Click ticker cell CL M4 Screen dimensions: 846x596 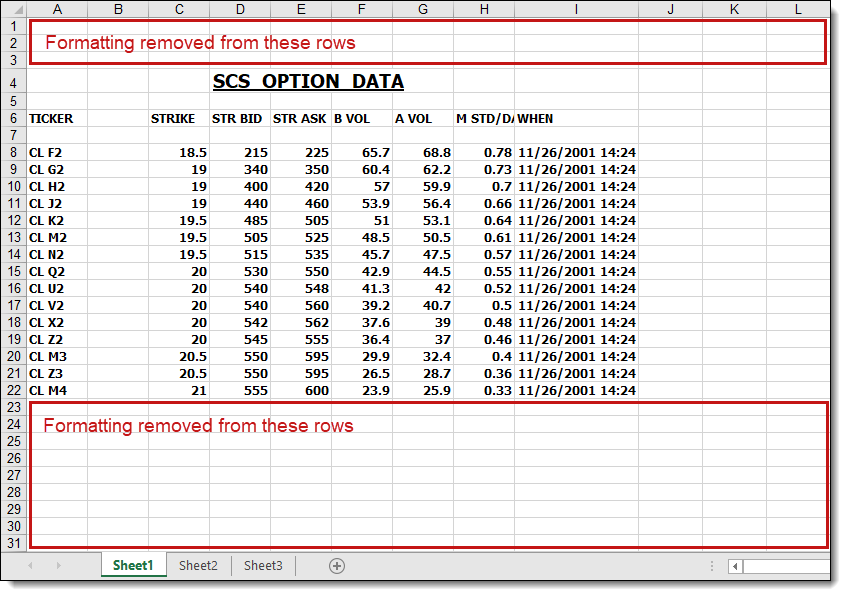[x=57, y=391]
